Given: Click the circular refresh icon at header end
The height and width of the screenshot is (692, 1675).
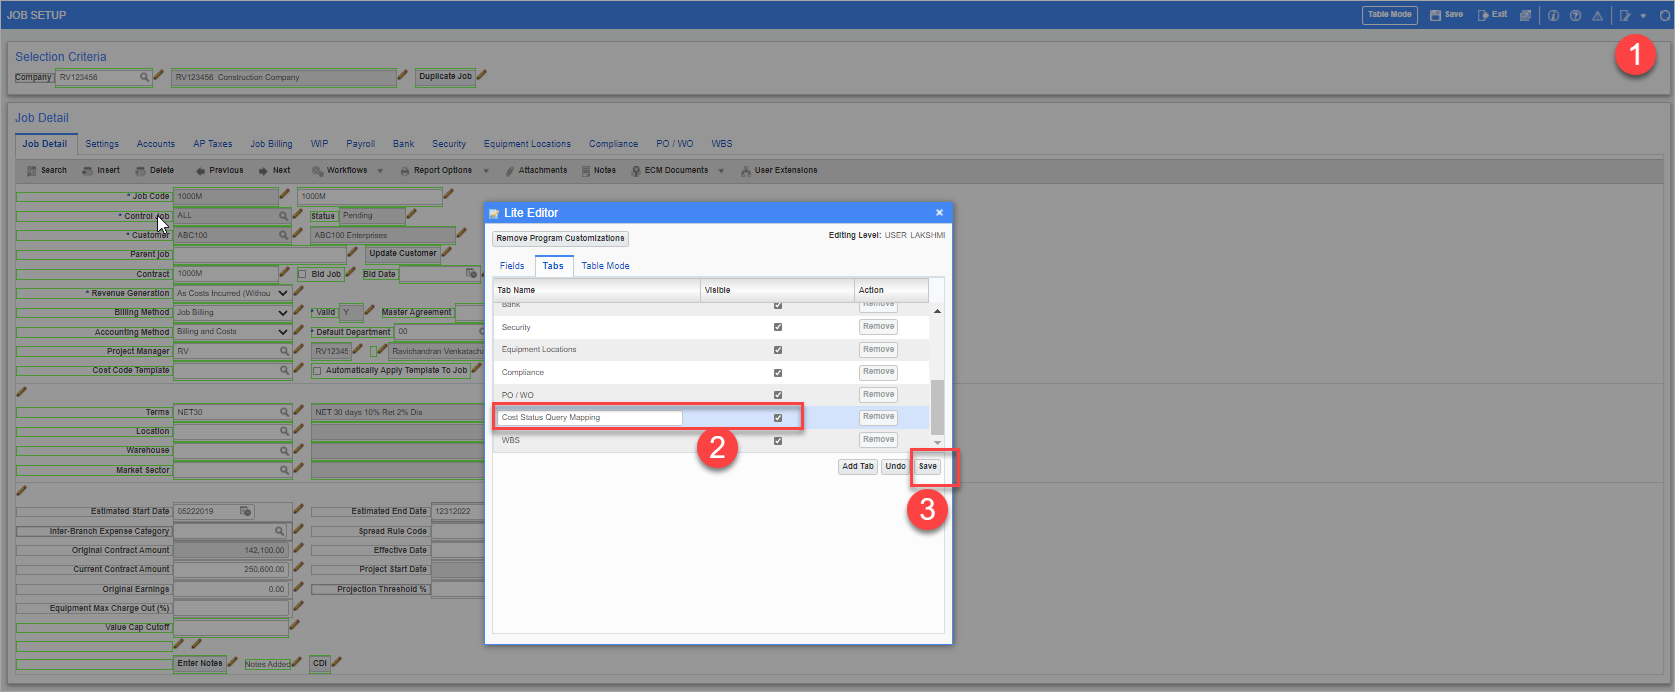Looking at the screenshot, I should [x=1665, y=15].
